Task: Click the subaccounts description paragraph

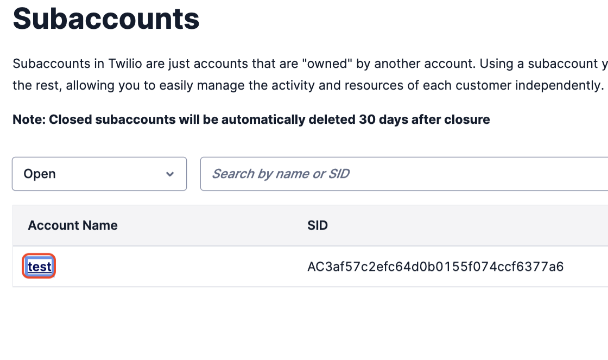Action: 310,74
